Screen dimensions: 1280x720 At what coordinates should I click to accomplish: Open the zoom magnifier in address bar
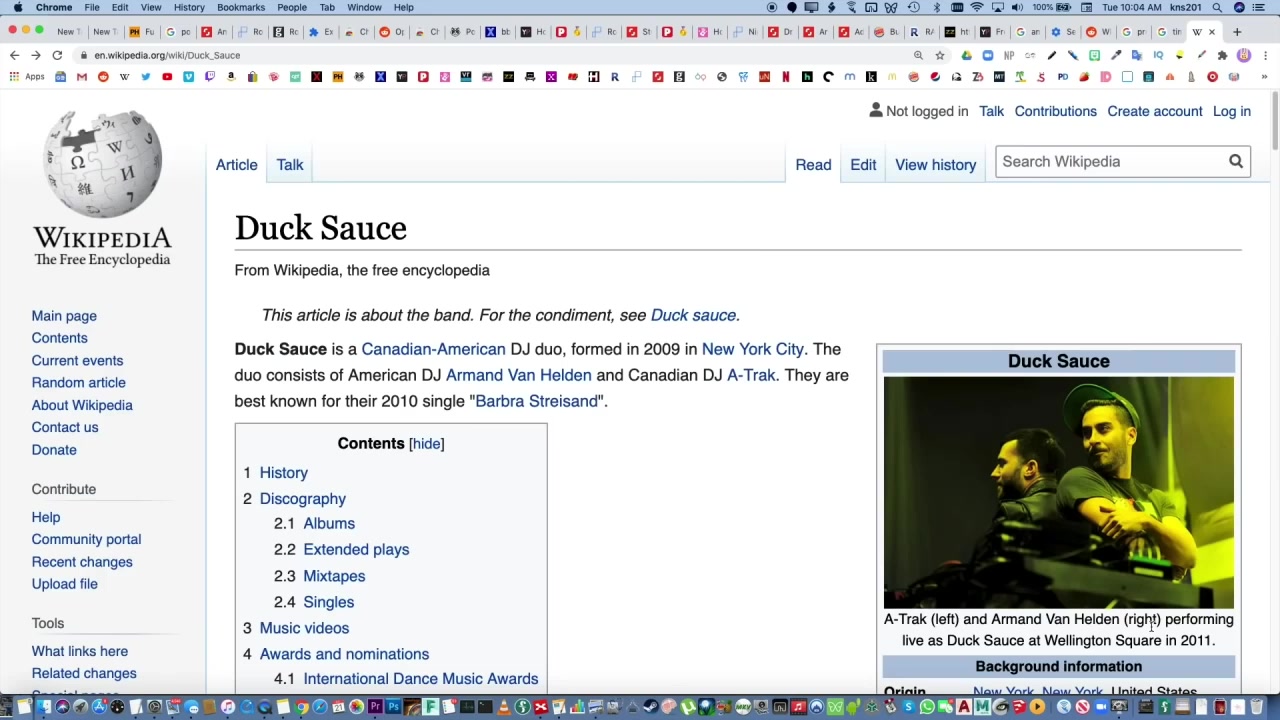(918, 55)
